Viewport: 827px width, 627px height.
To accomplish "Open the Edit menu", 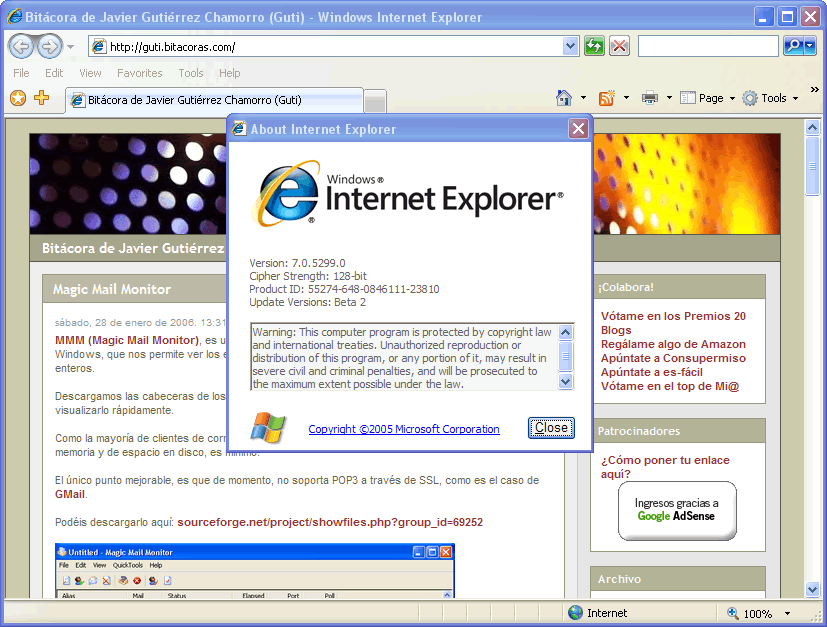I will click(54, 73).
